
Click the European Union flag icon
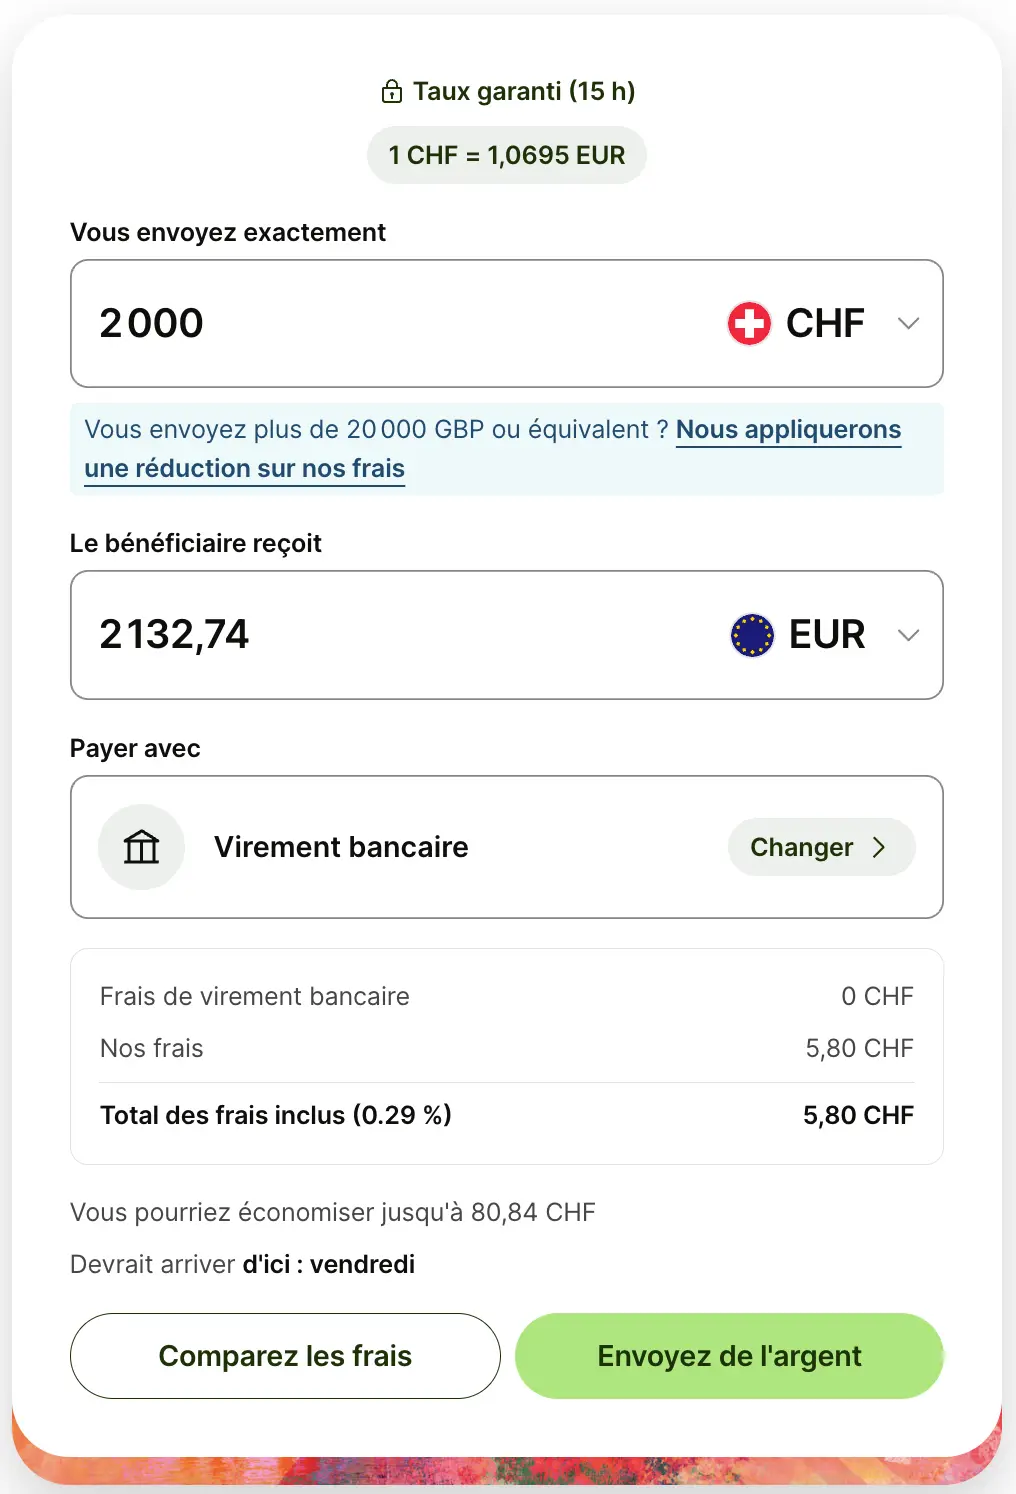point(752,635)
